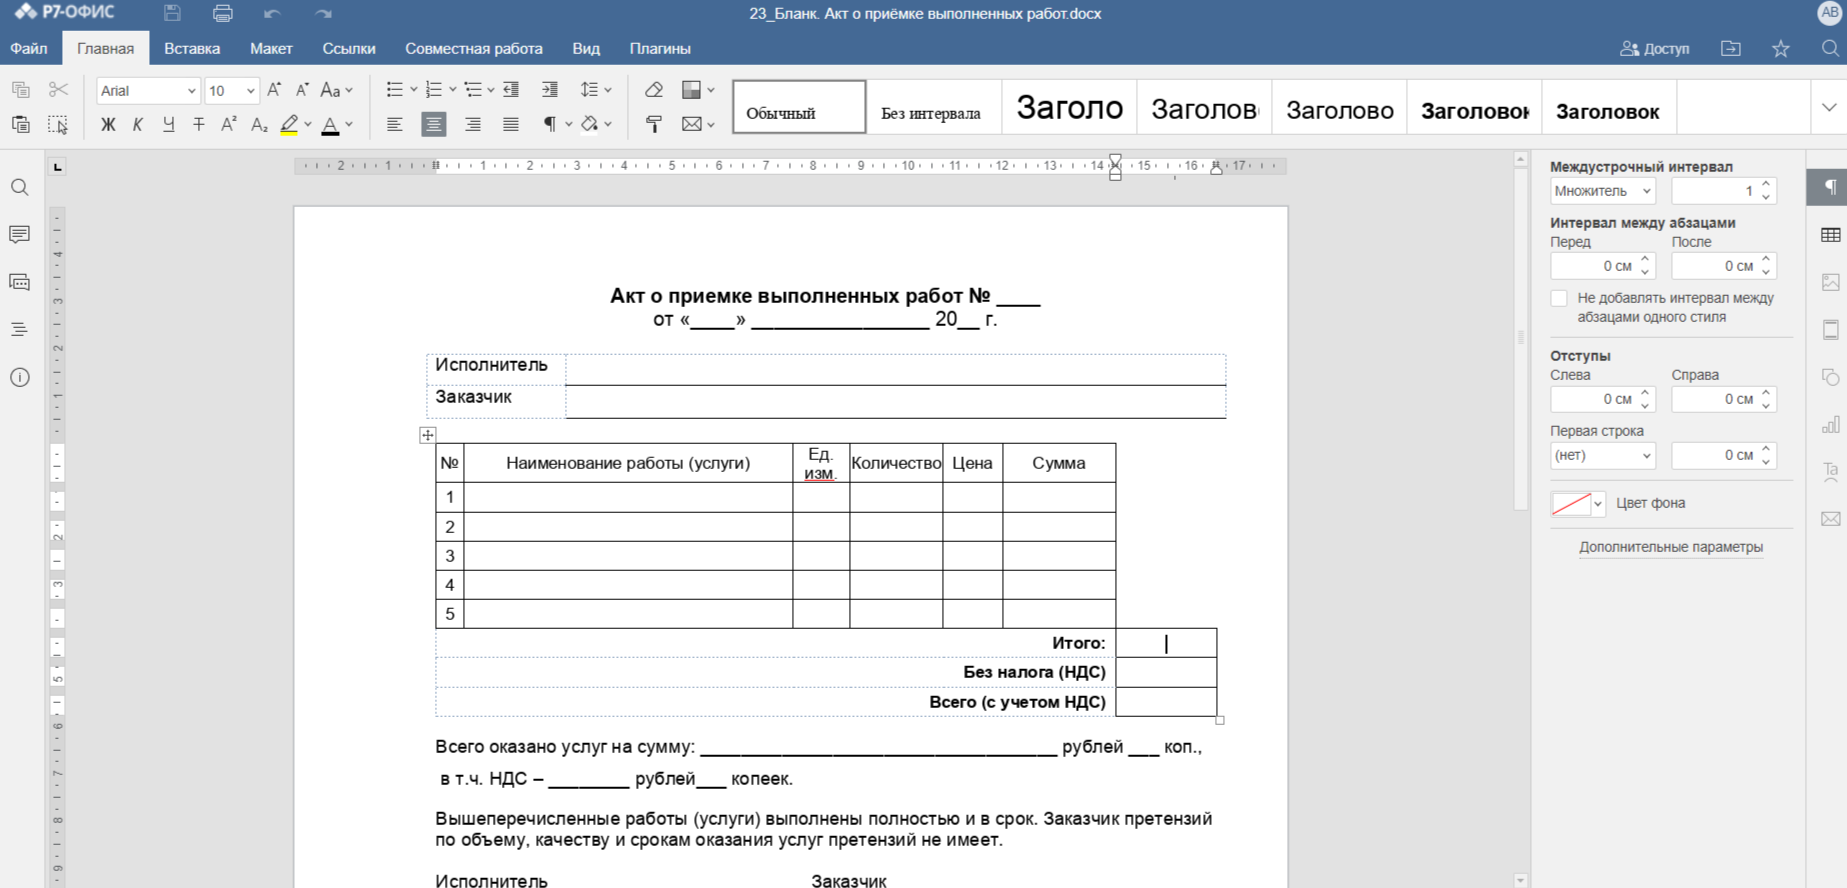Image resolution: width=1847 pixels, height=888 pixels.
Task: Toggle strikethrough formatting
Action: 199,124
